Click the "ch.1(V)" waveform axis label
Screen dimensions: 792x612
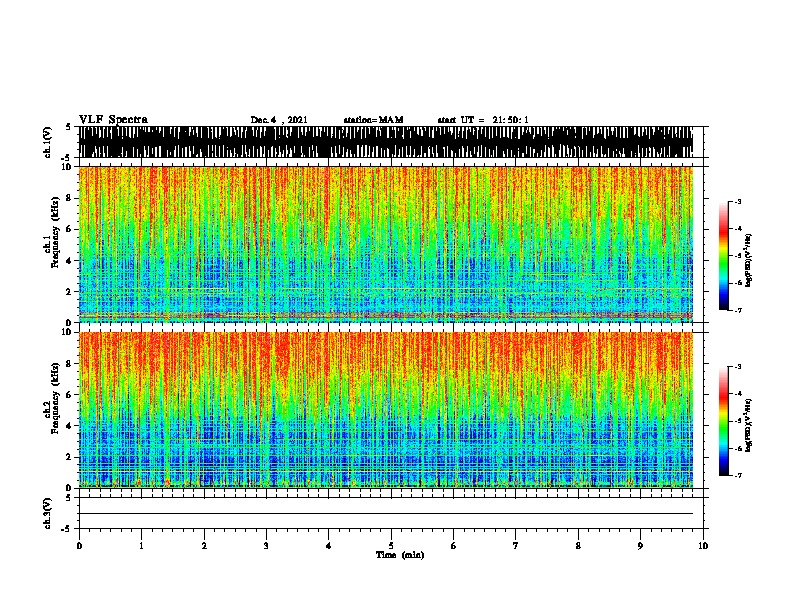[48, 142]
